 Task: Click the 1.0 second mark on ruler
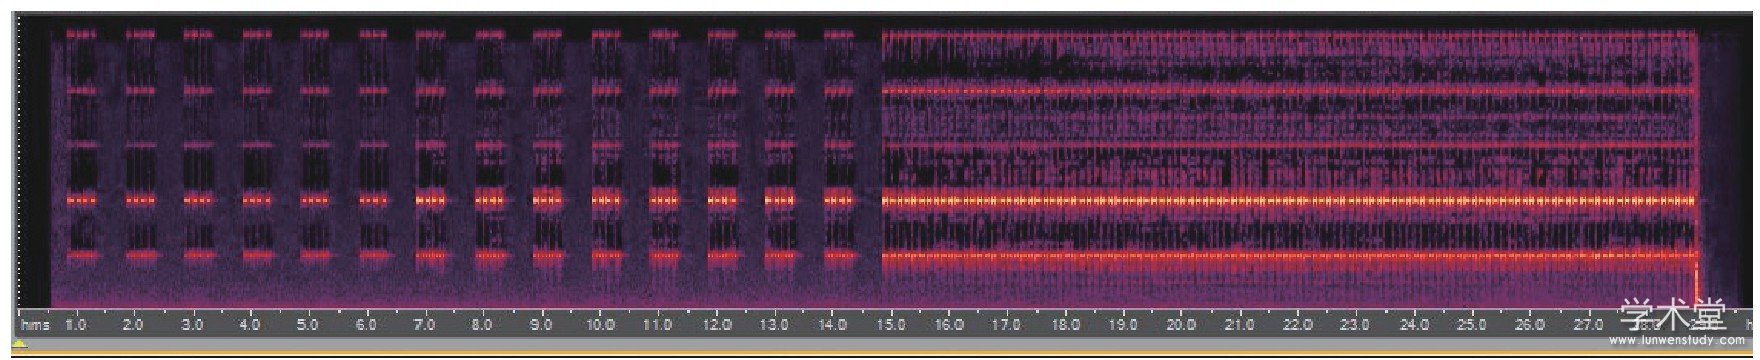click(x=76, y=325)
